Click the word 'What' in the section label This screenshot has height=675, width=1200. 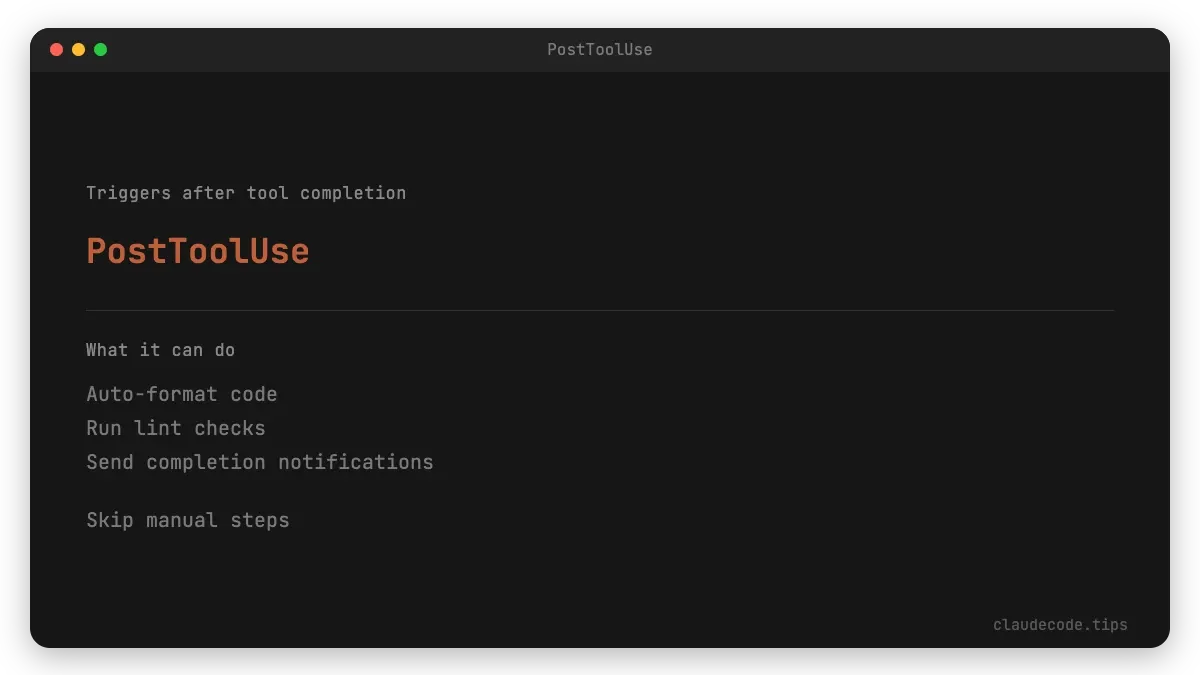tap(107, 350)
